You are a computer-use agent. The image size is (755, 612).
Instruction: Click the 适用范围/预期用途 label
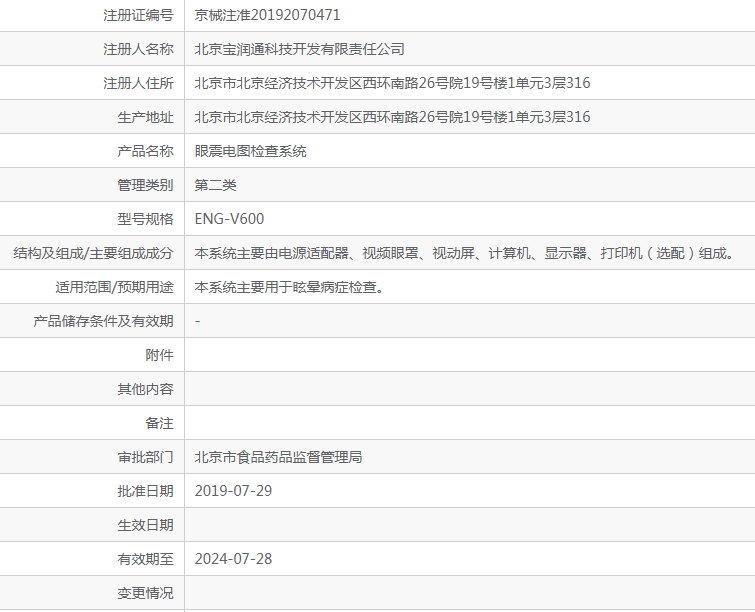115,287
